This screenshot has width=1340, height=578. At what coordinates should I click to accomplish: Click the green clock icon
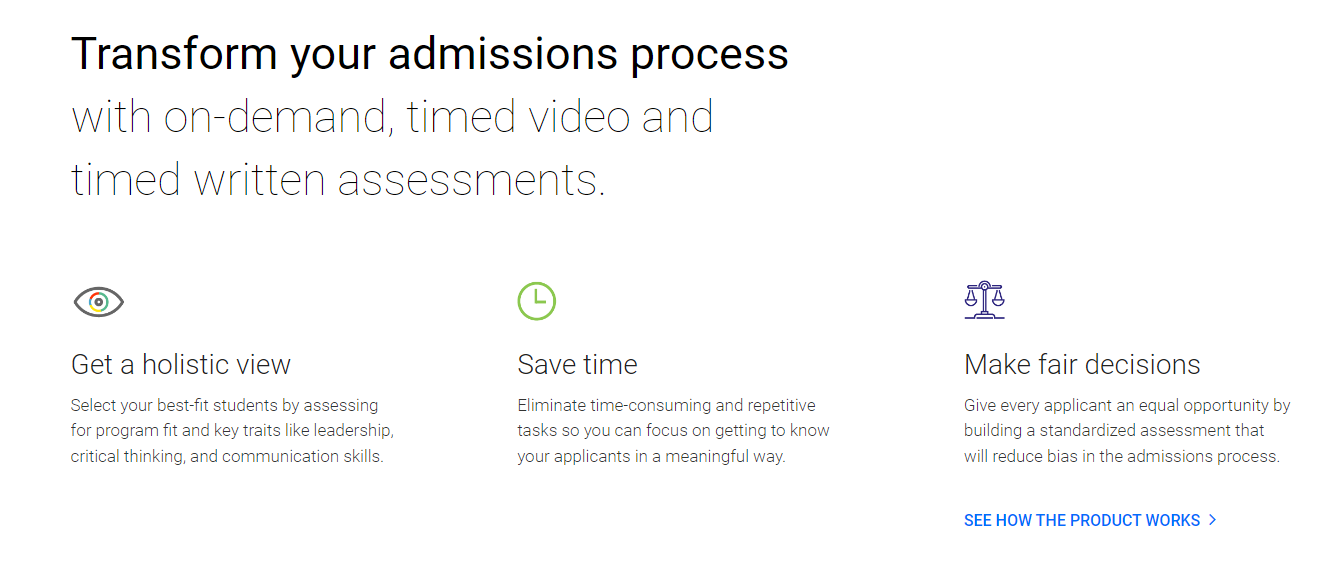[x=536, y=301]
